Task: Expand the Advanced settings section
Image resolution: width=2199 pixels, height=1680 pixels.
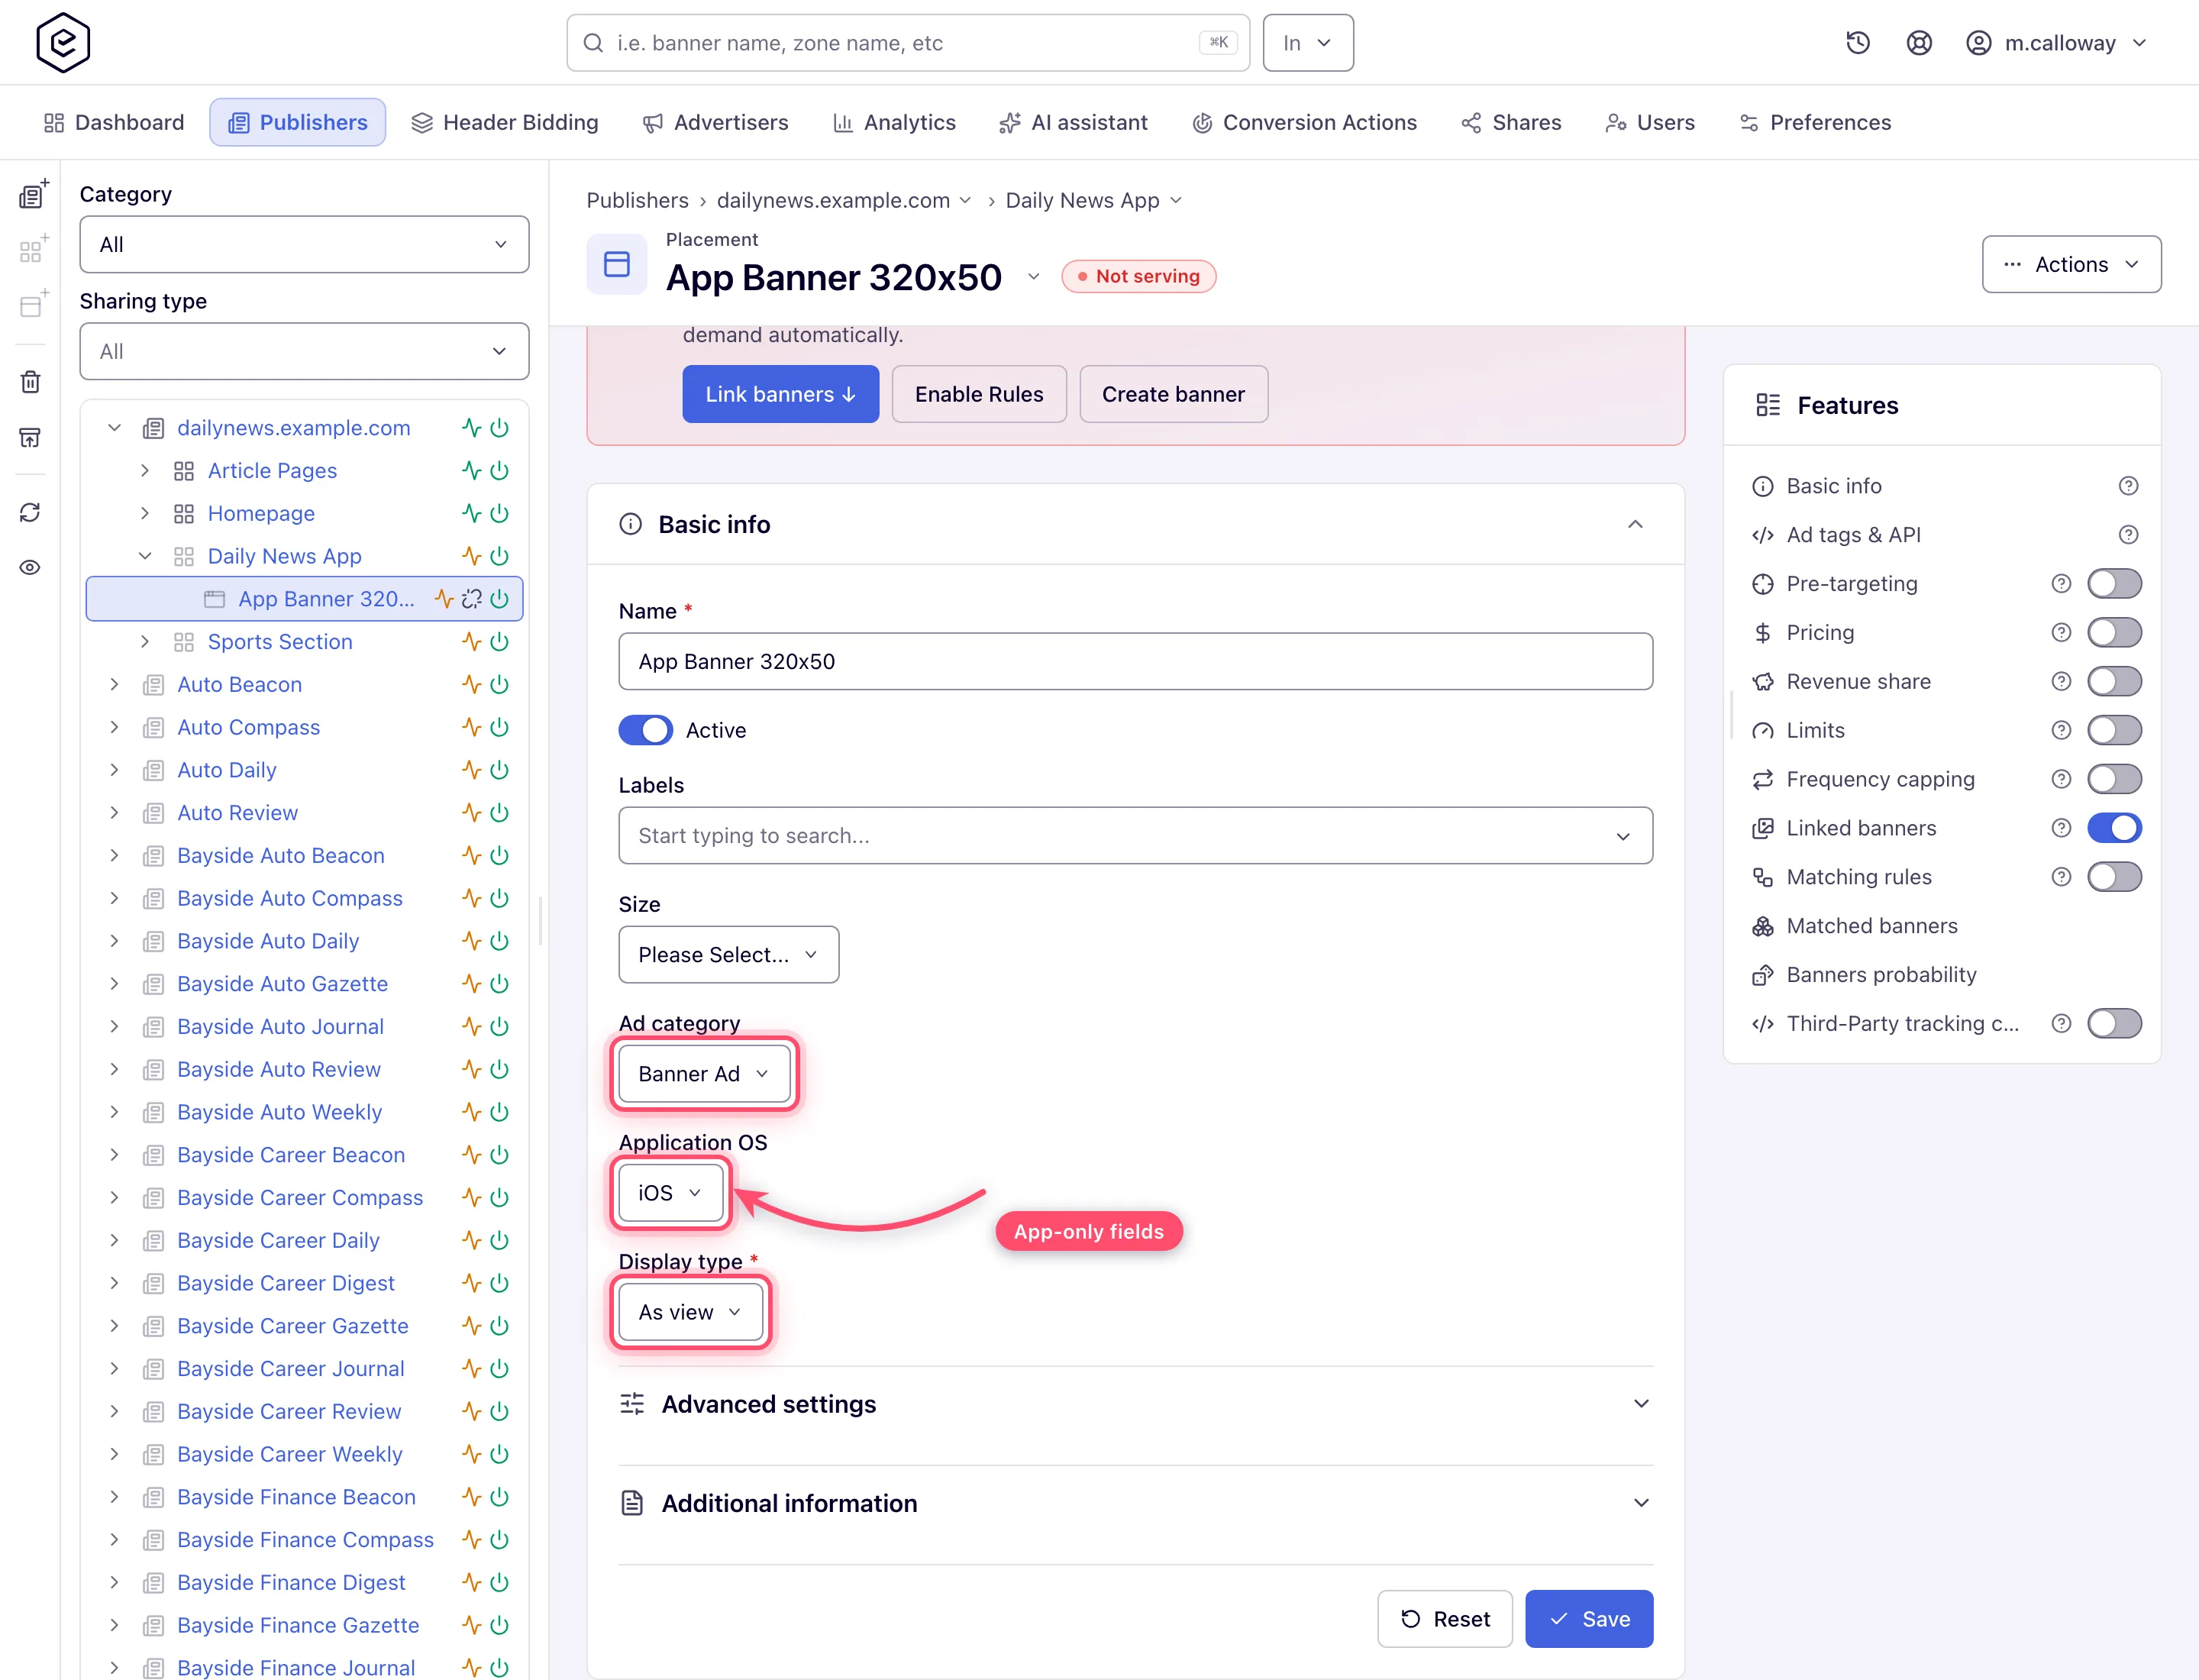Action: (1135, 1404)
